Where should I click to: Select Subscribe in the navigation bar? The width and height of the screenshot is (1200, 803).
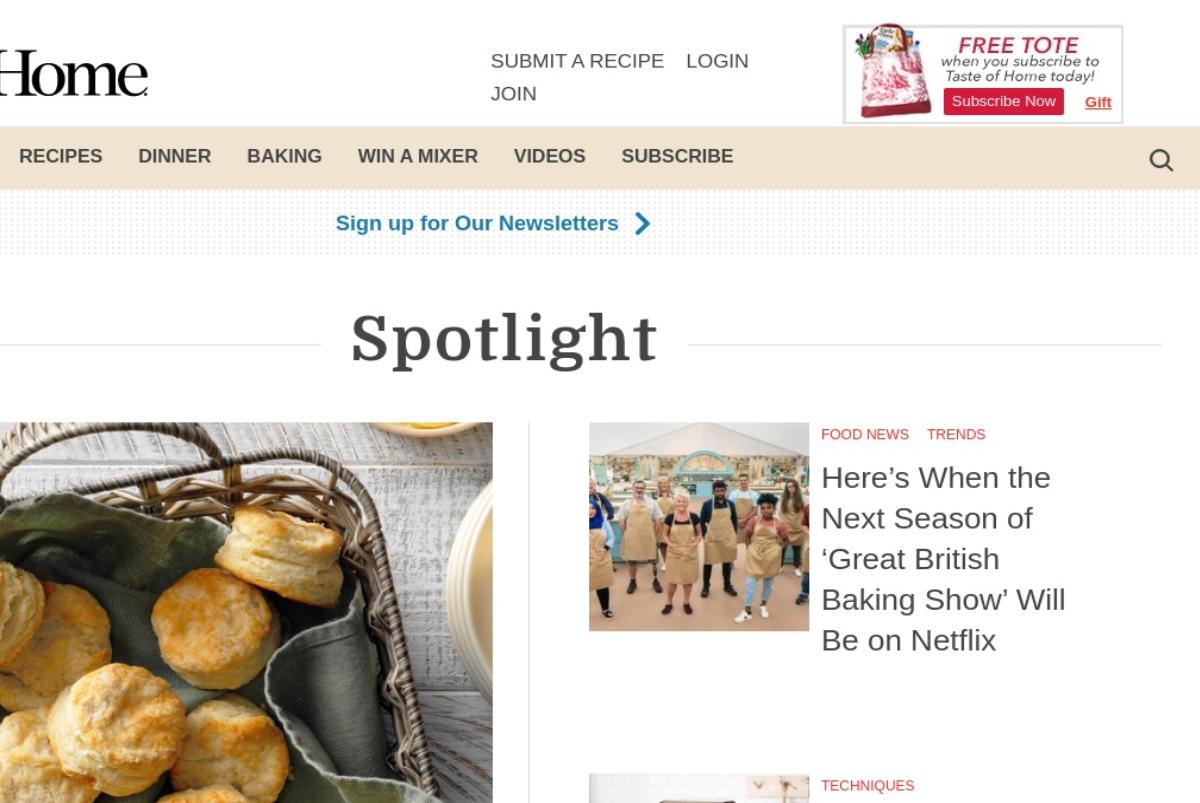pyautogui.click(x=677, y=156)
